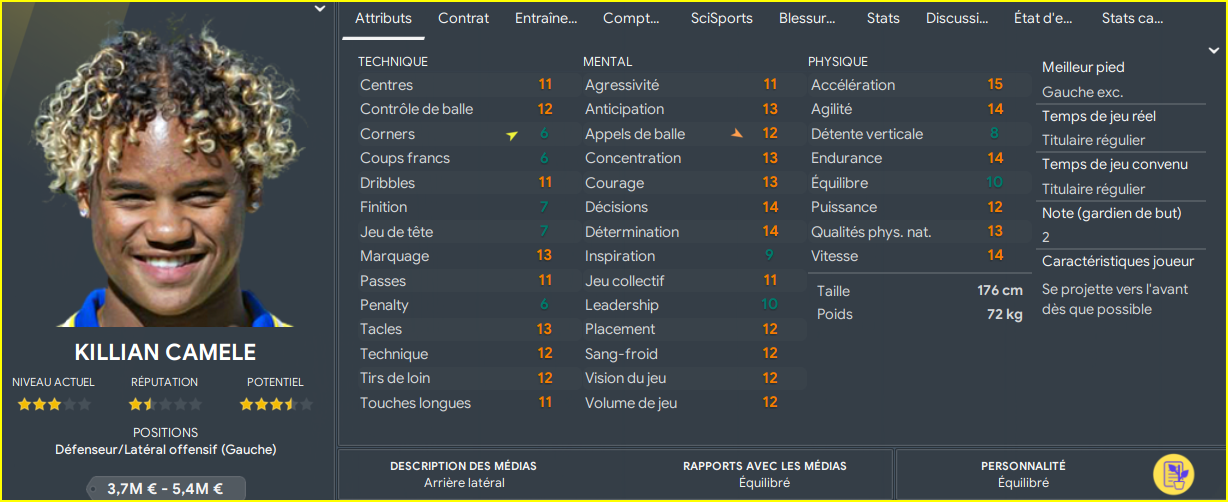Open the Stats tab
1228x502 pixels.
(x=883, y=18)
